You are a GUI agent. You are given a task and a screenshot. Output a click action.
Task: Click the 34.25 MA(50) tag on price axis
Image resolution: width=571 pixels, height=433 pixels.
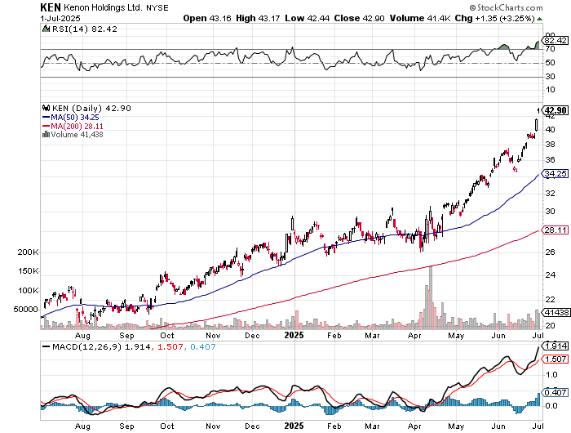tap(556, 174)
